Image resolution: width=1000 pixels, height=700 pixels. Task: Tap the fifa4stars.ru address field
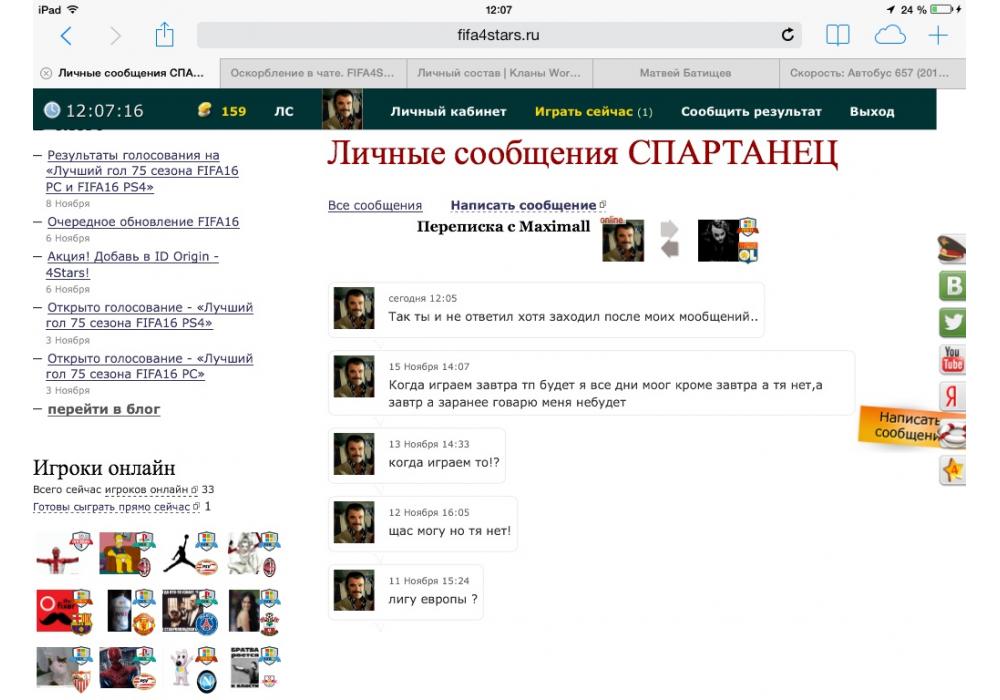[x=498, y=35]
